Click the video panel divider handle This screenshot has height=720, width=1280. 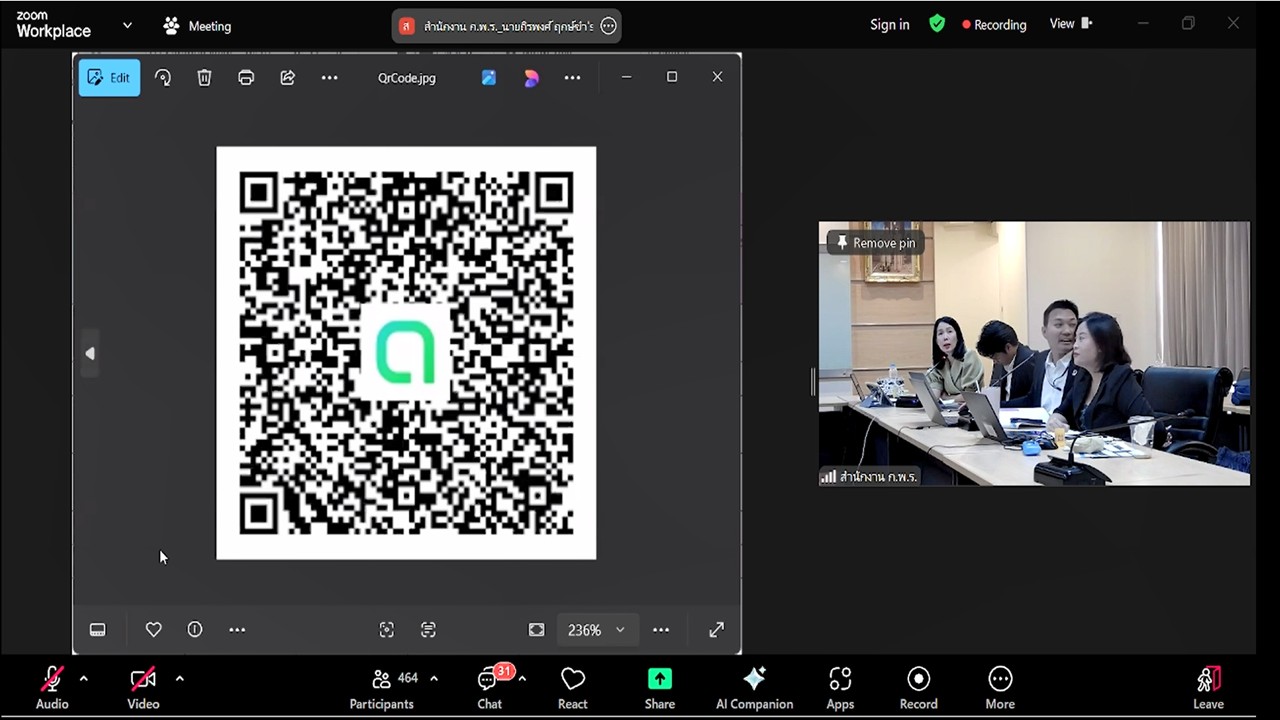point(813,381)
